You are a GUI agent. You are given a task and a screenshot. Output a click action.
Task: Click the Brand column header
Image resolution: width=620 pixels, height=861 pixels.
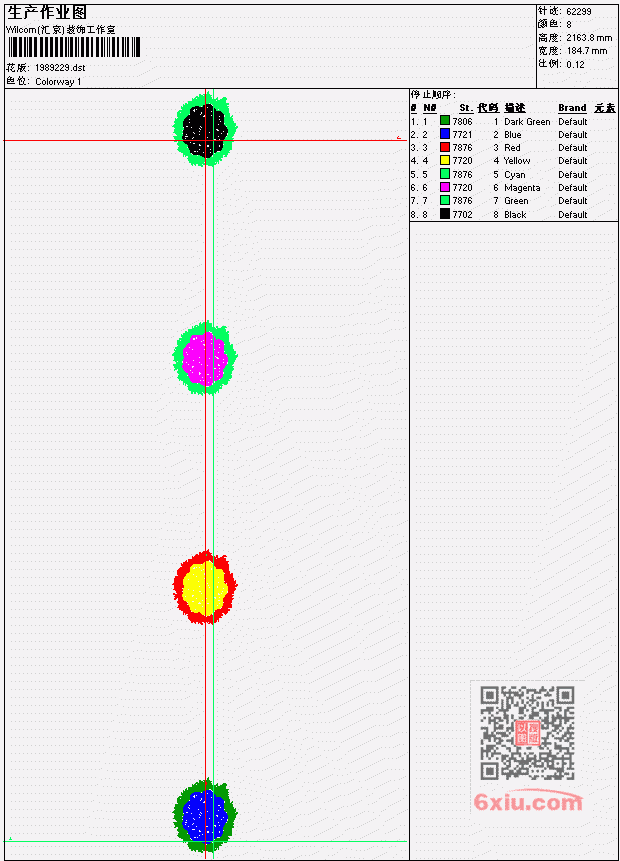pos(572,108)
